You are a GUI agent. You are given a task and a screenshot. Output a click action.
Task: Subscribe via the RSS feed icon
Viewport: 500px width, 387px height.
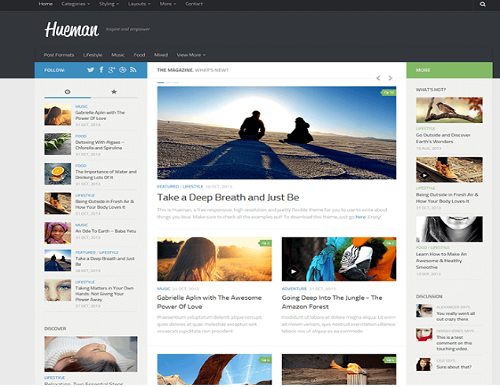[x=133, y=70]
